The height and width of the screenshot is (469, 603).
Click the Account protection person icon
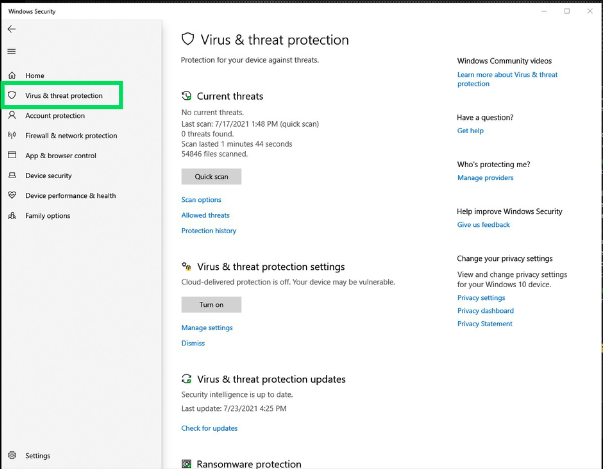[x=12, y=116]
